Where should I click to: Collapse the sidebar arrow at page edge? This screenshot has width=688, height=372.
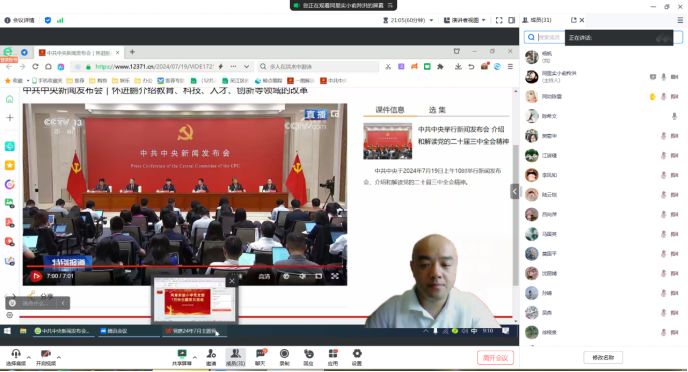(x=514, y=191)
